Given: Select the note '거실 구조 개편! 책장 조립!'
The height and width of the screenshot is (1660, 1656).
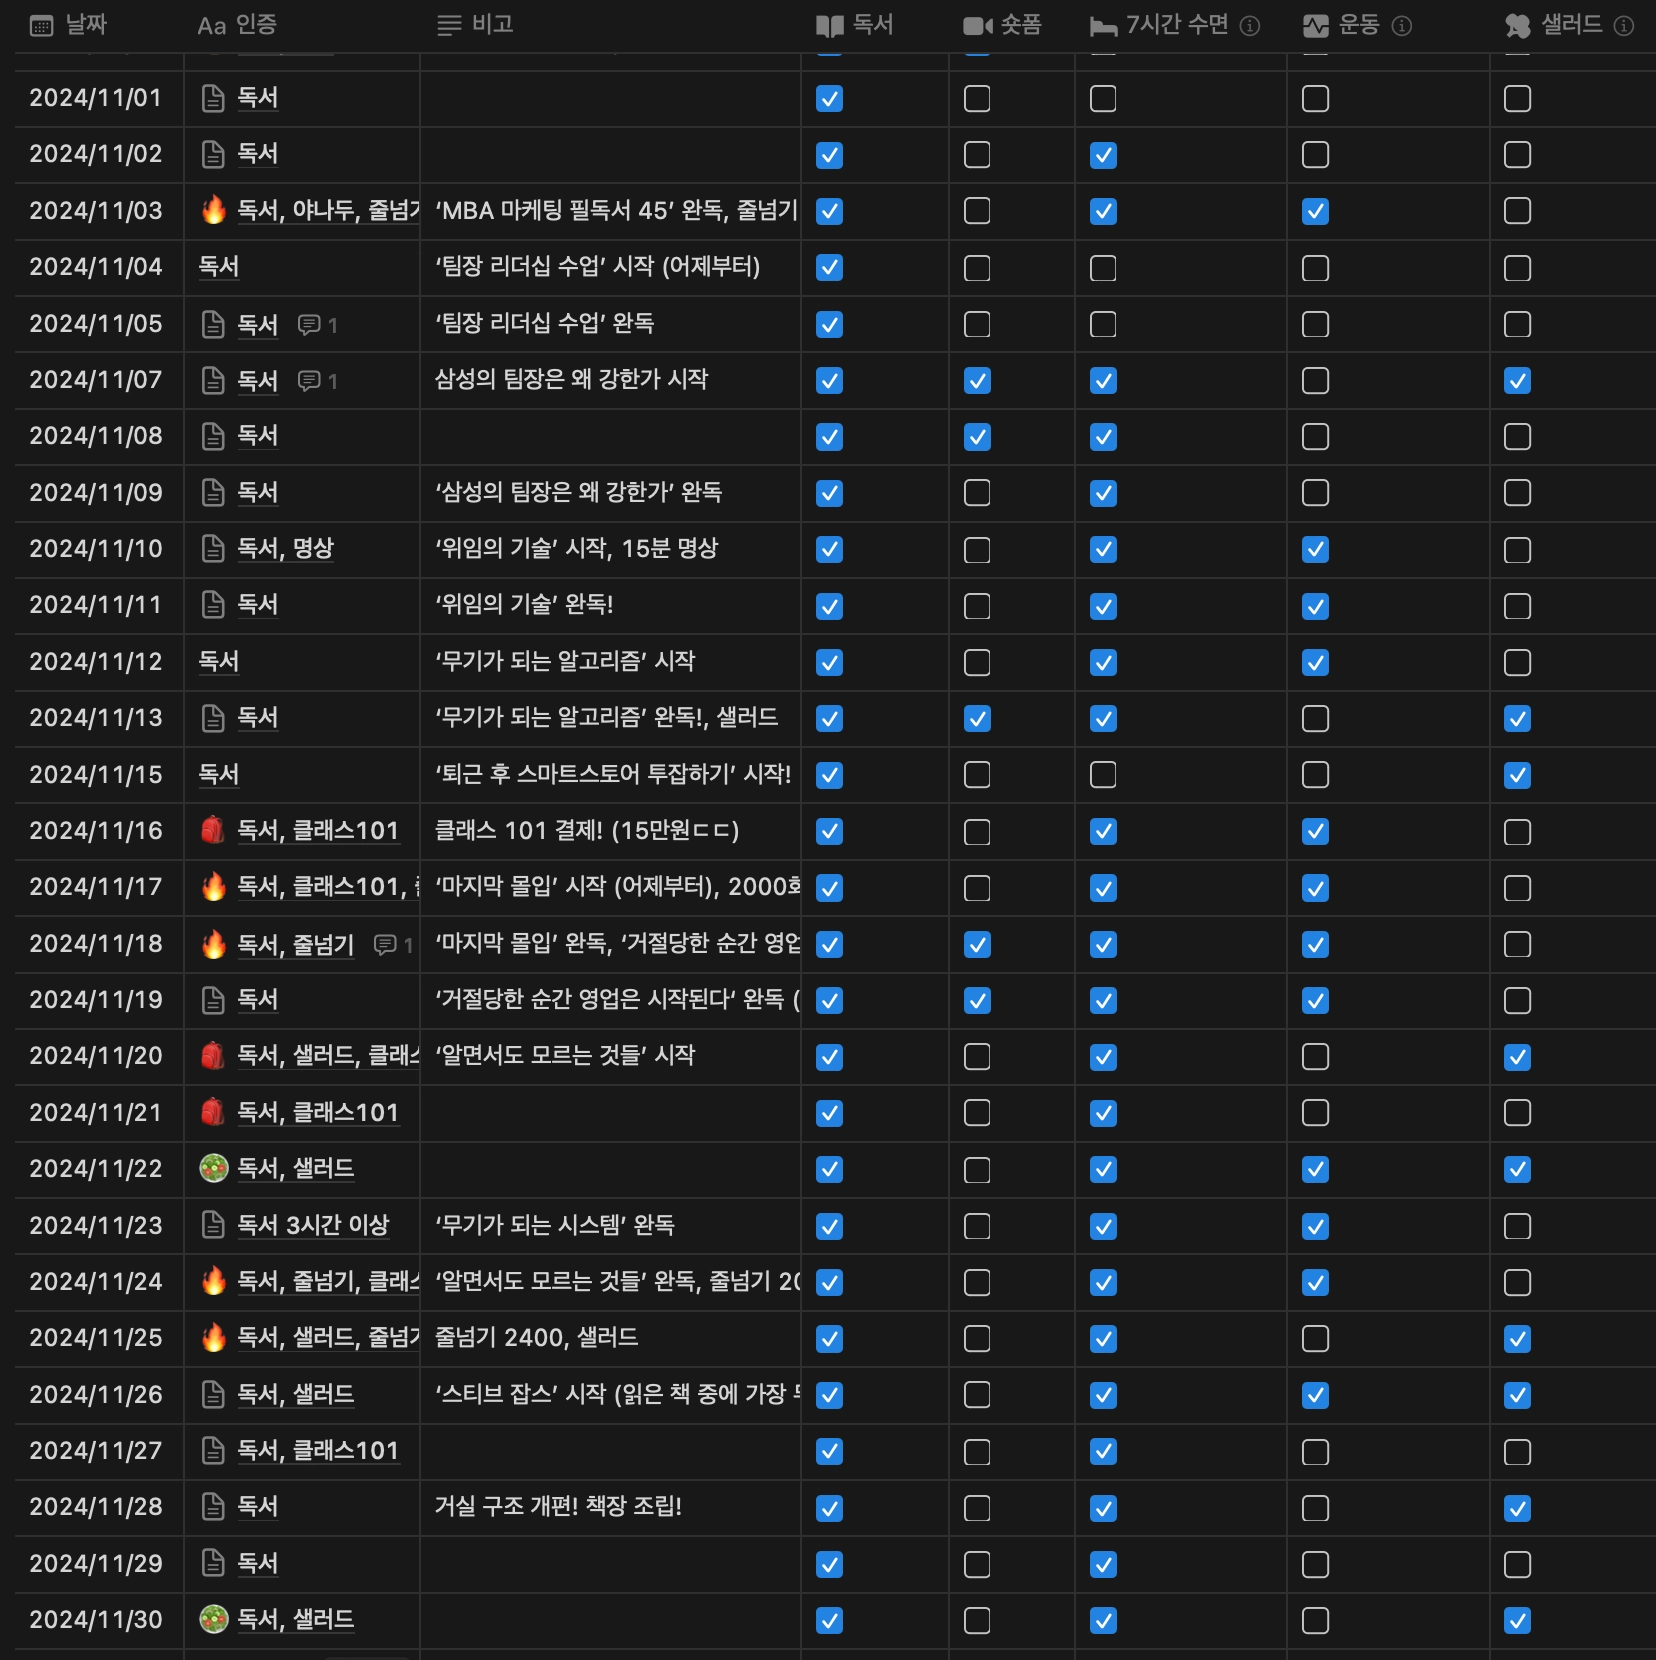Looking at the screenshot, I should tap(558, 1507).
